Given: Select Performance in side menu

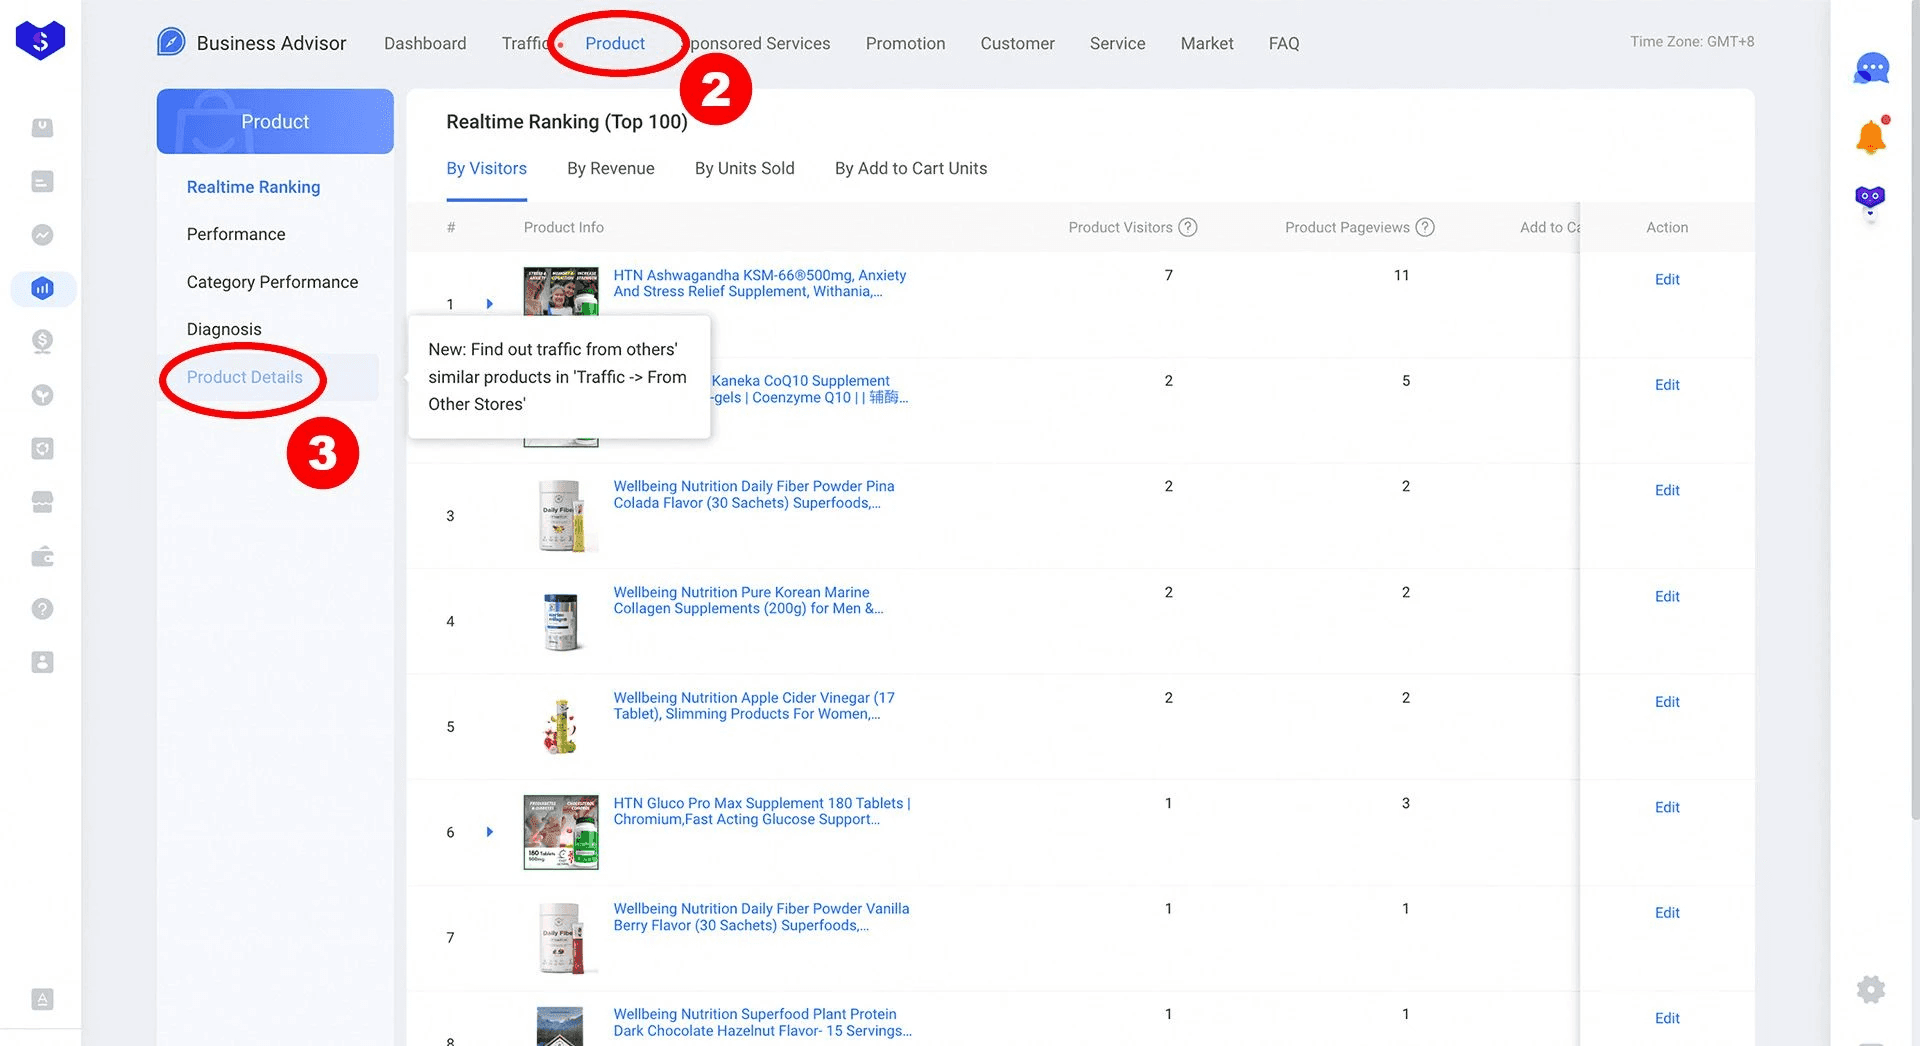Looking at the screenshot, I should point(236,234).
